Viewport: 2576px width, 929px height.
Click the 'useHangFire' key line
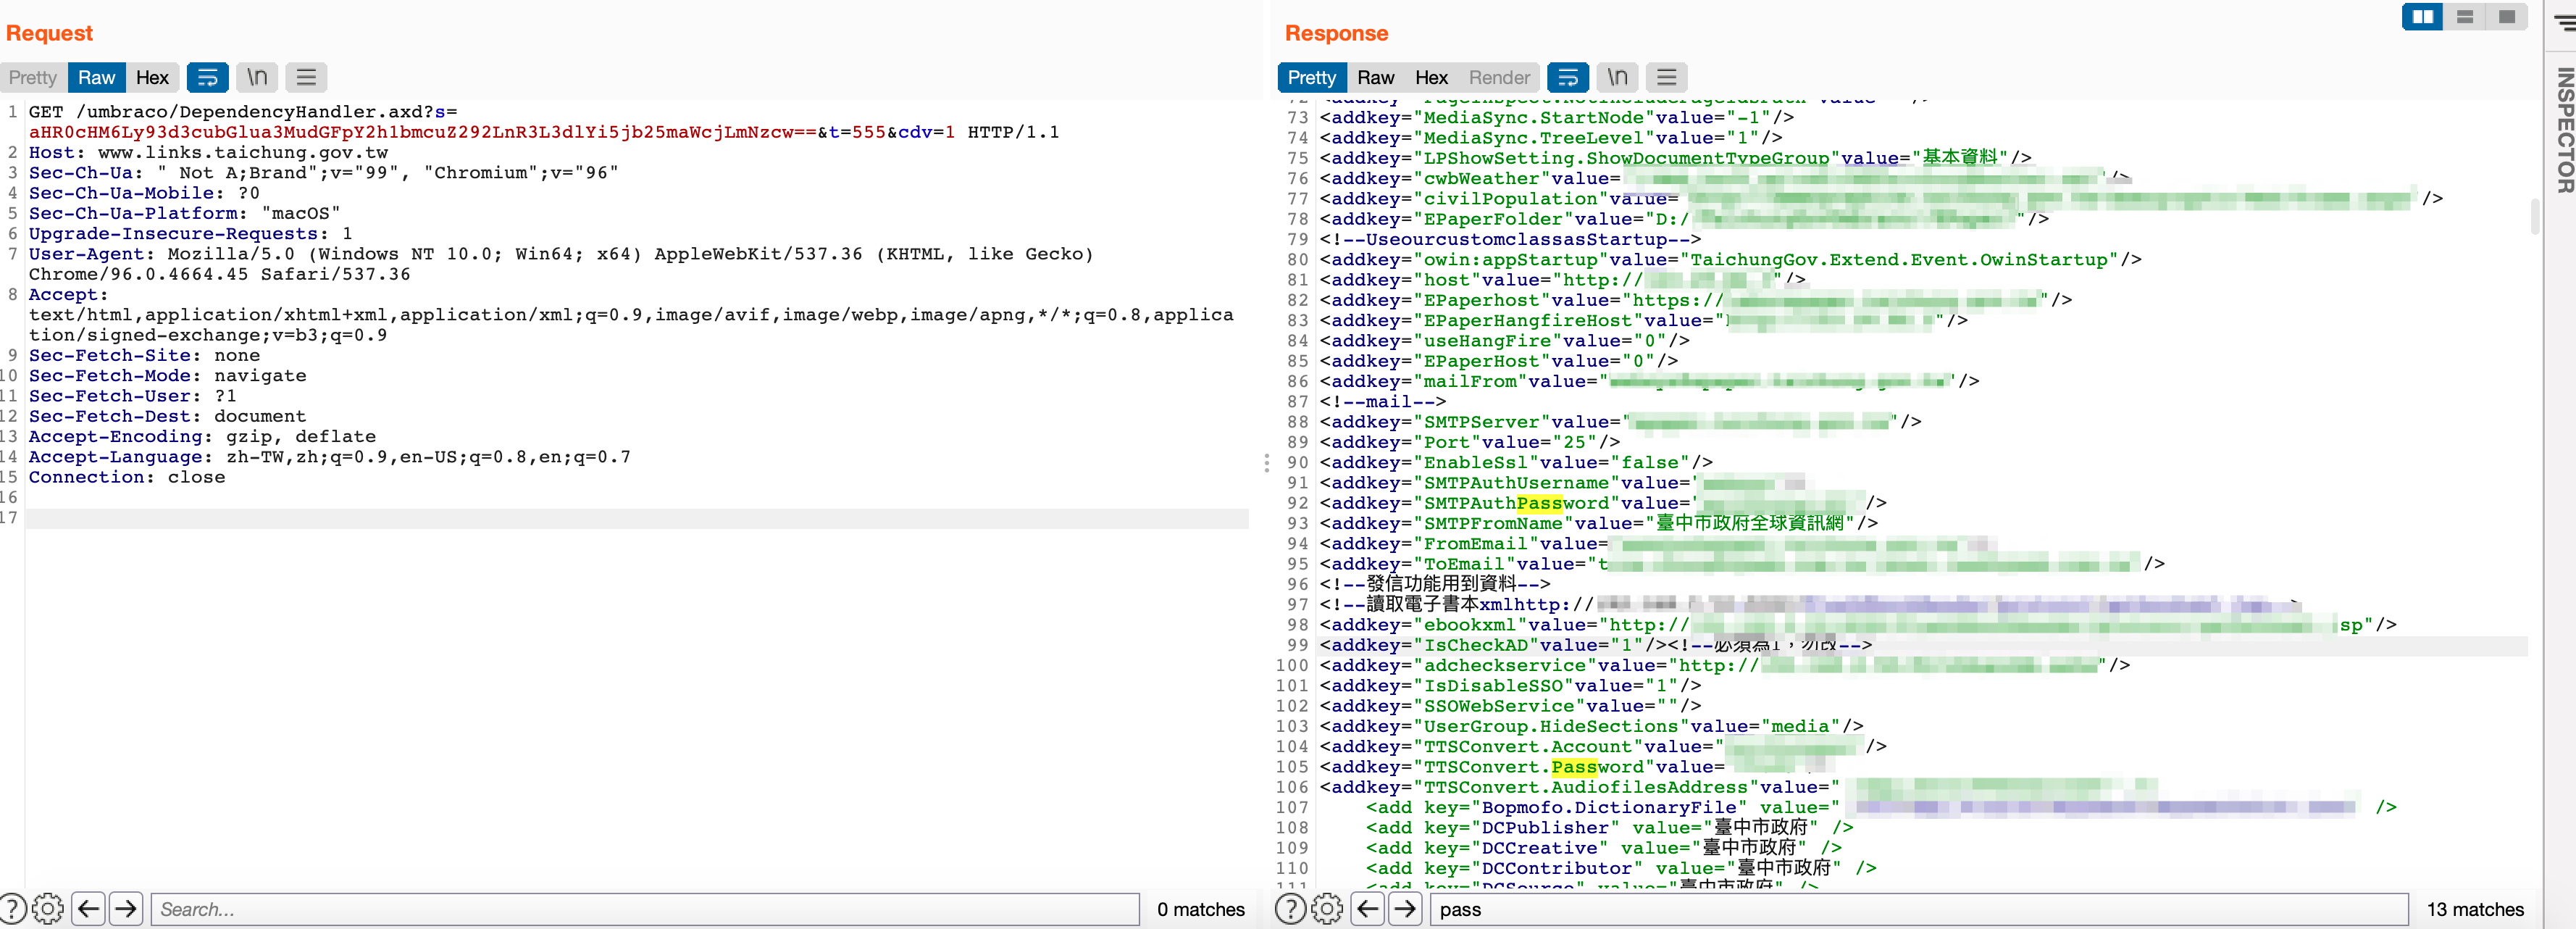pos(1505,341)
